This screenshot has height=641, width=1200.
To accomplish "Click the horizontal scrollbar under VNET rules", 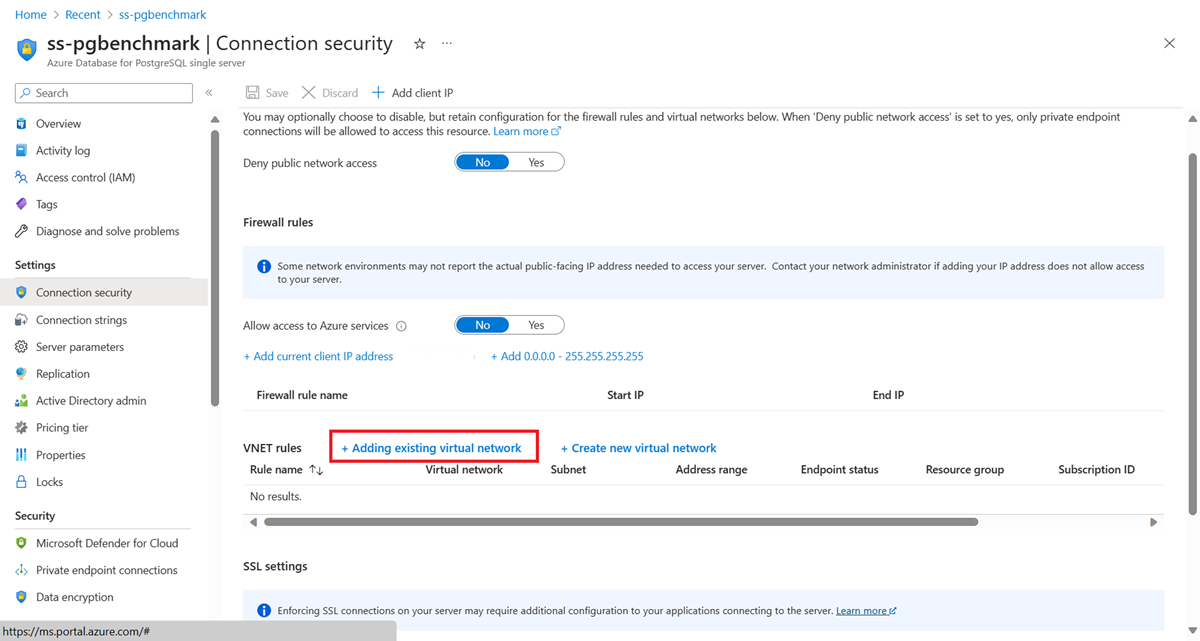I will click(x=620, y=522).
